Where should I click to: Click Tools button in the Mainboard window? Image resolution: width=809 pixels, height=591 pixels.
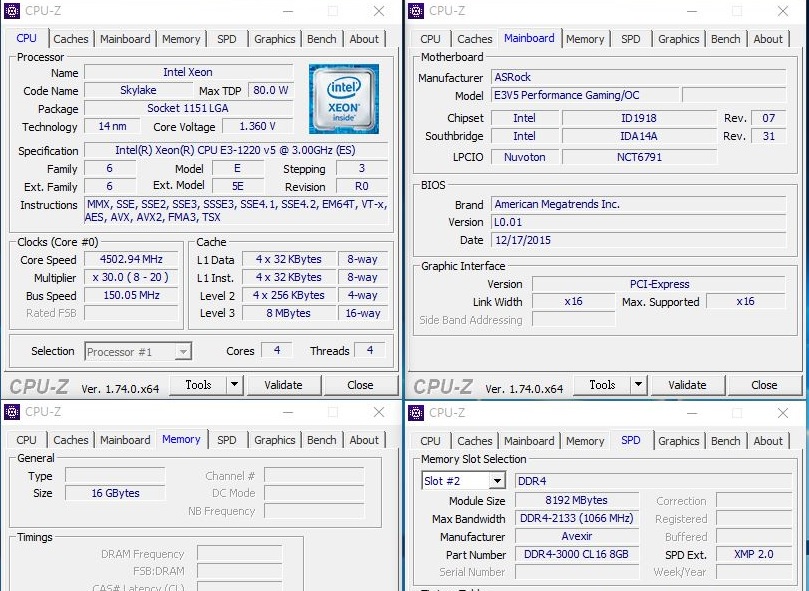602,385
